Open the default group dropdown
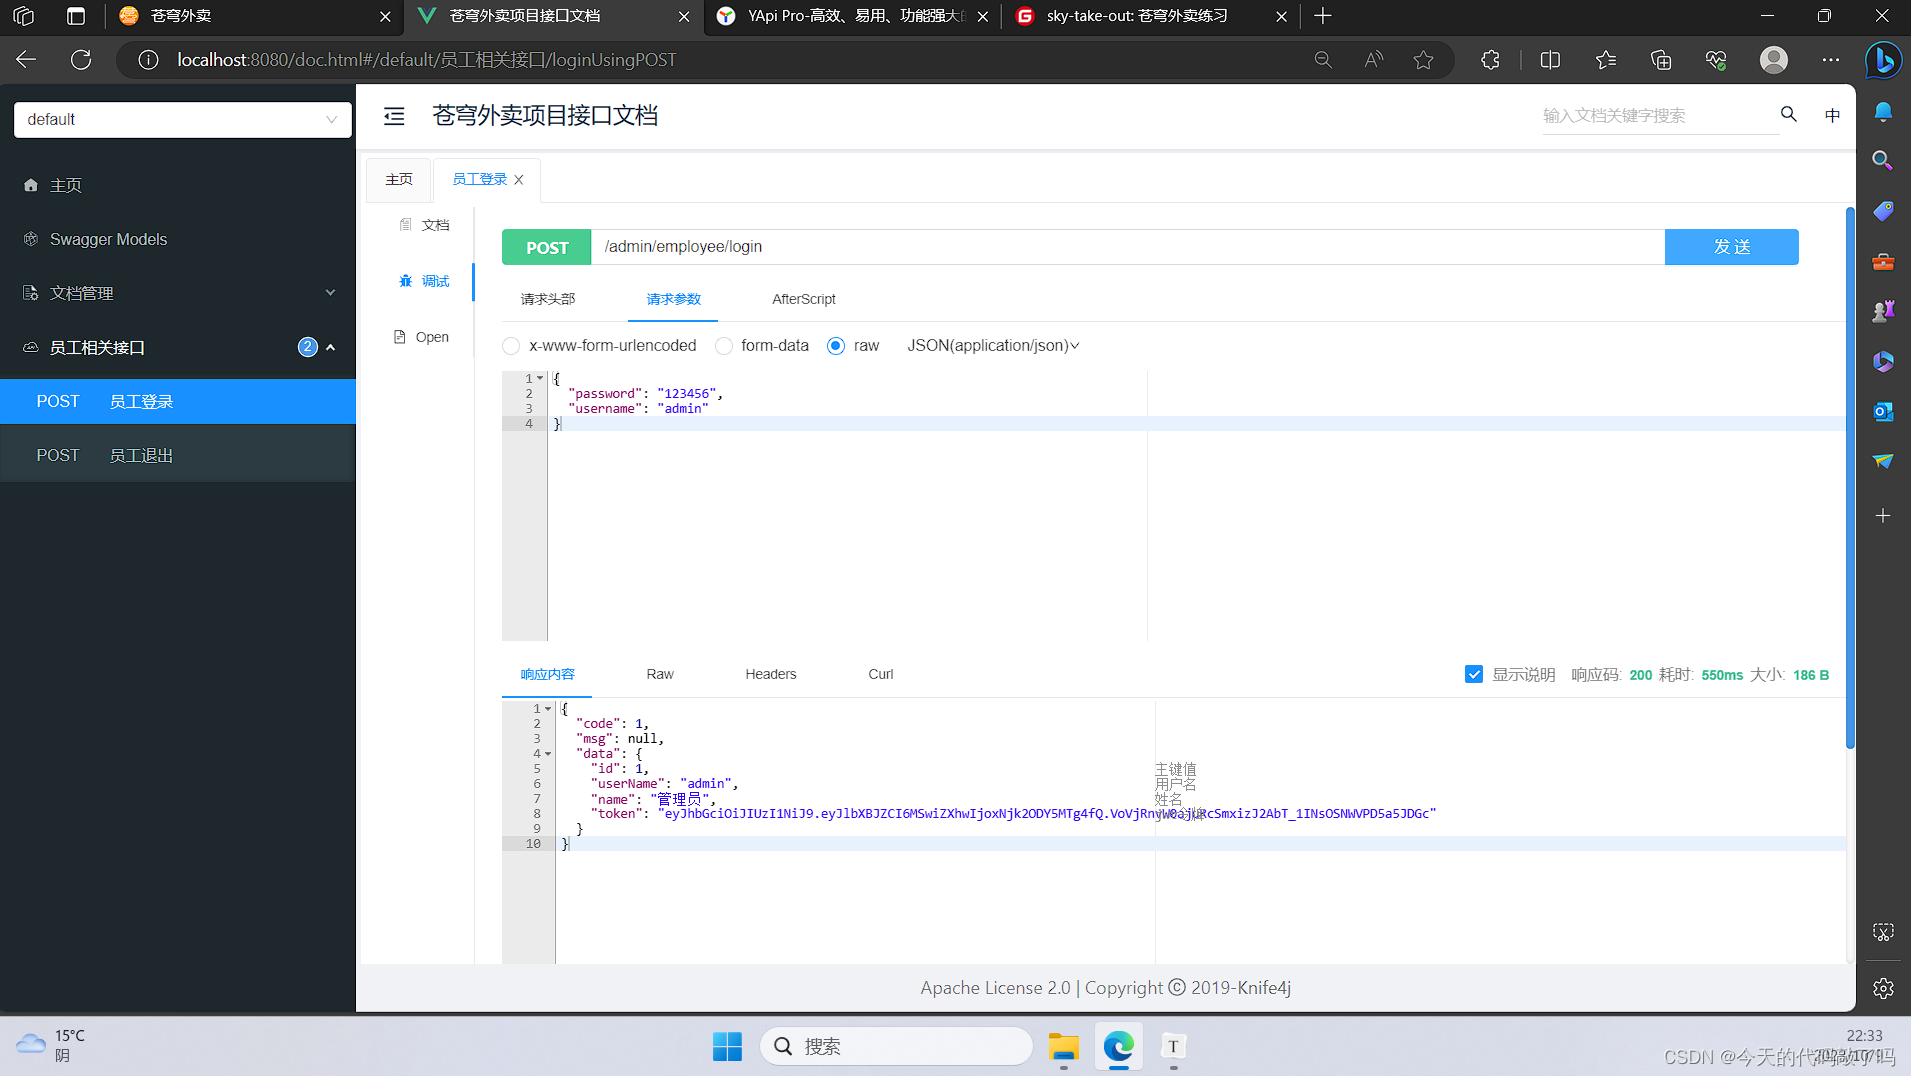This screenshot has width=1911, height=1076. click(183, 119)
